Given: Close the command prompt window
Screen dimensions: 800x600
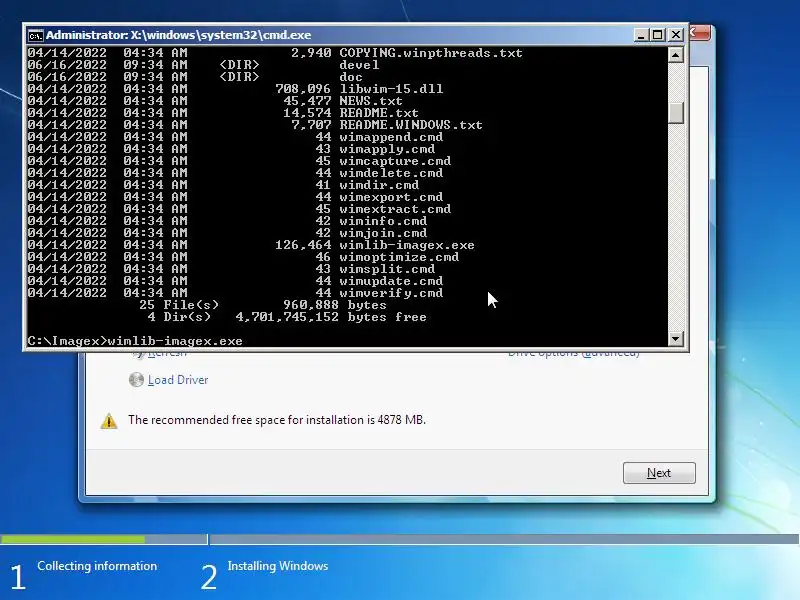Looking at the screenshot, I should 676,35.
